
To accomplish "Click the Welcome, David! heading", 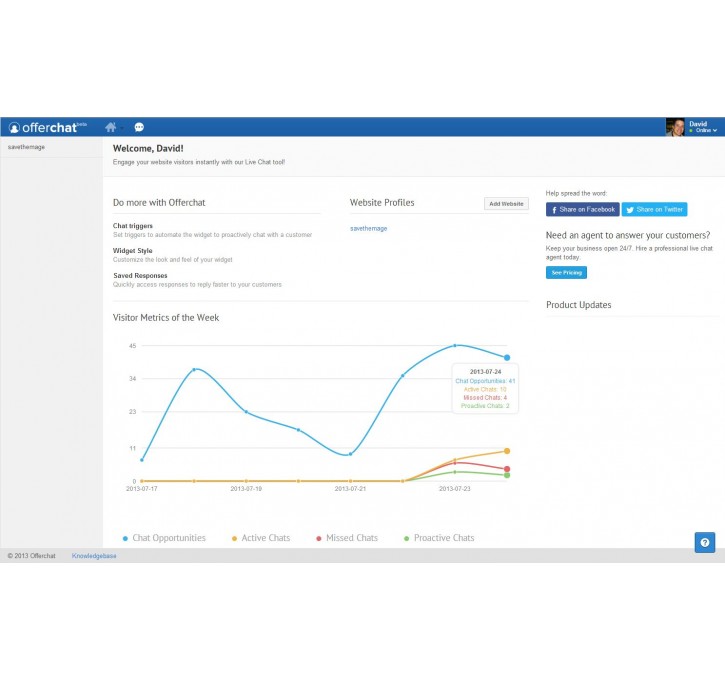I will coord(148,149).
